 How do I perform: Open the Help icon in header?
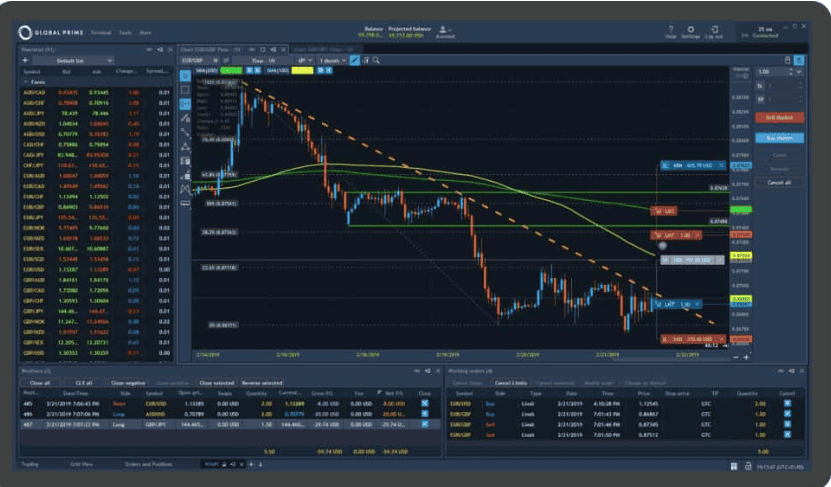(671, 30)
